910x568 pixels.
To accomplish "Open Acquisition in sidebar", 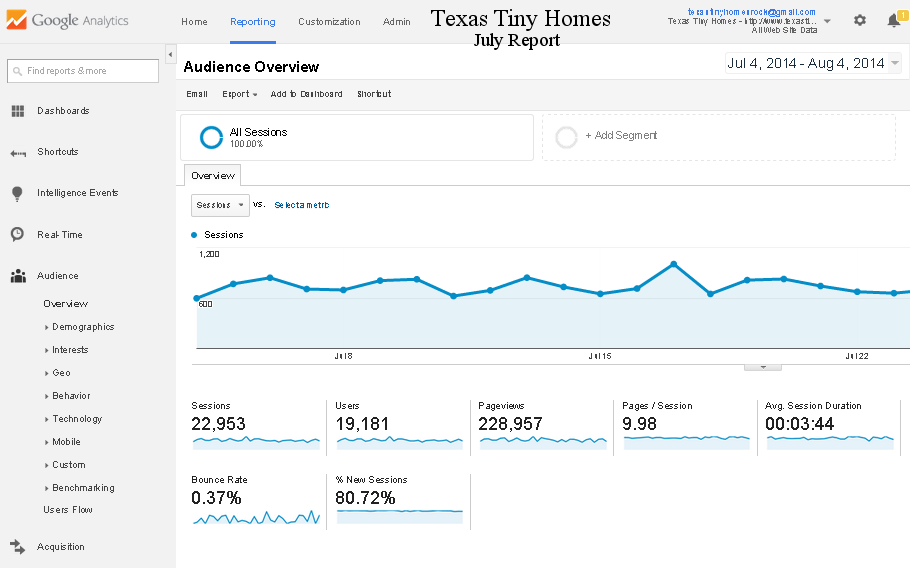I will (60, 547).
